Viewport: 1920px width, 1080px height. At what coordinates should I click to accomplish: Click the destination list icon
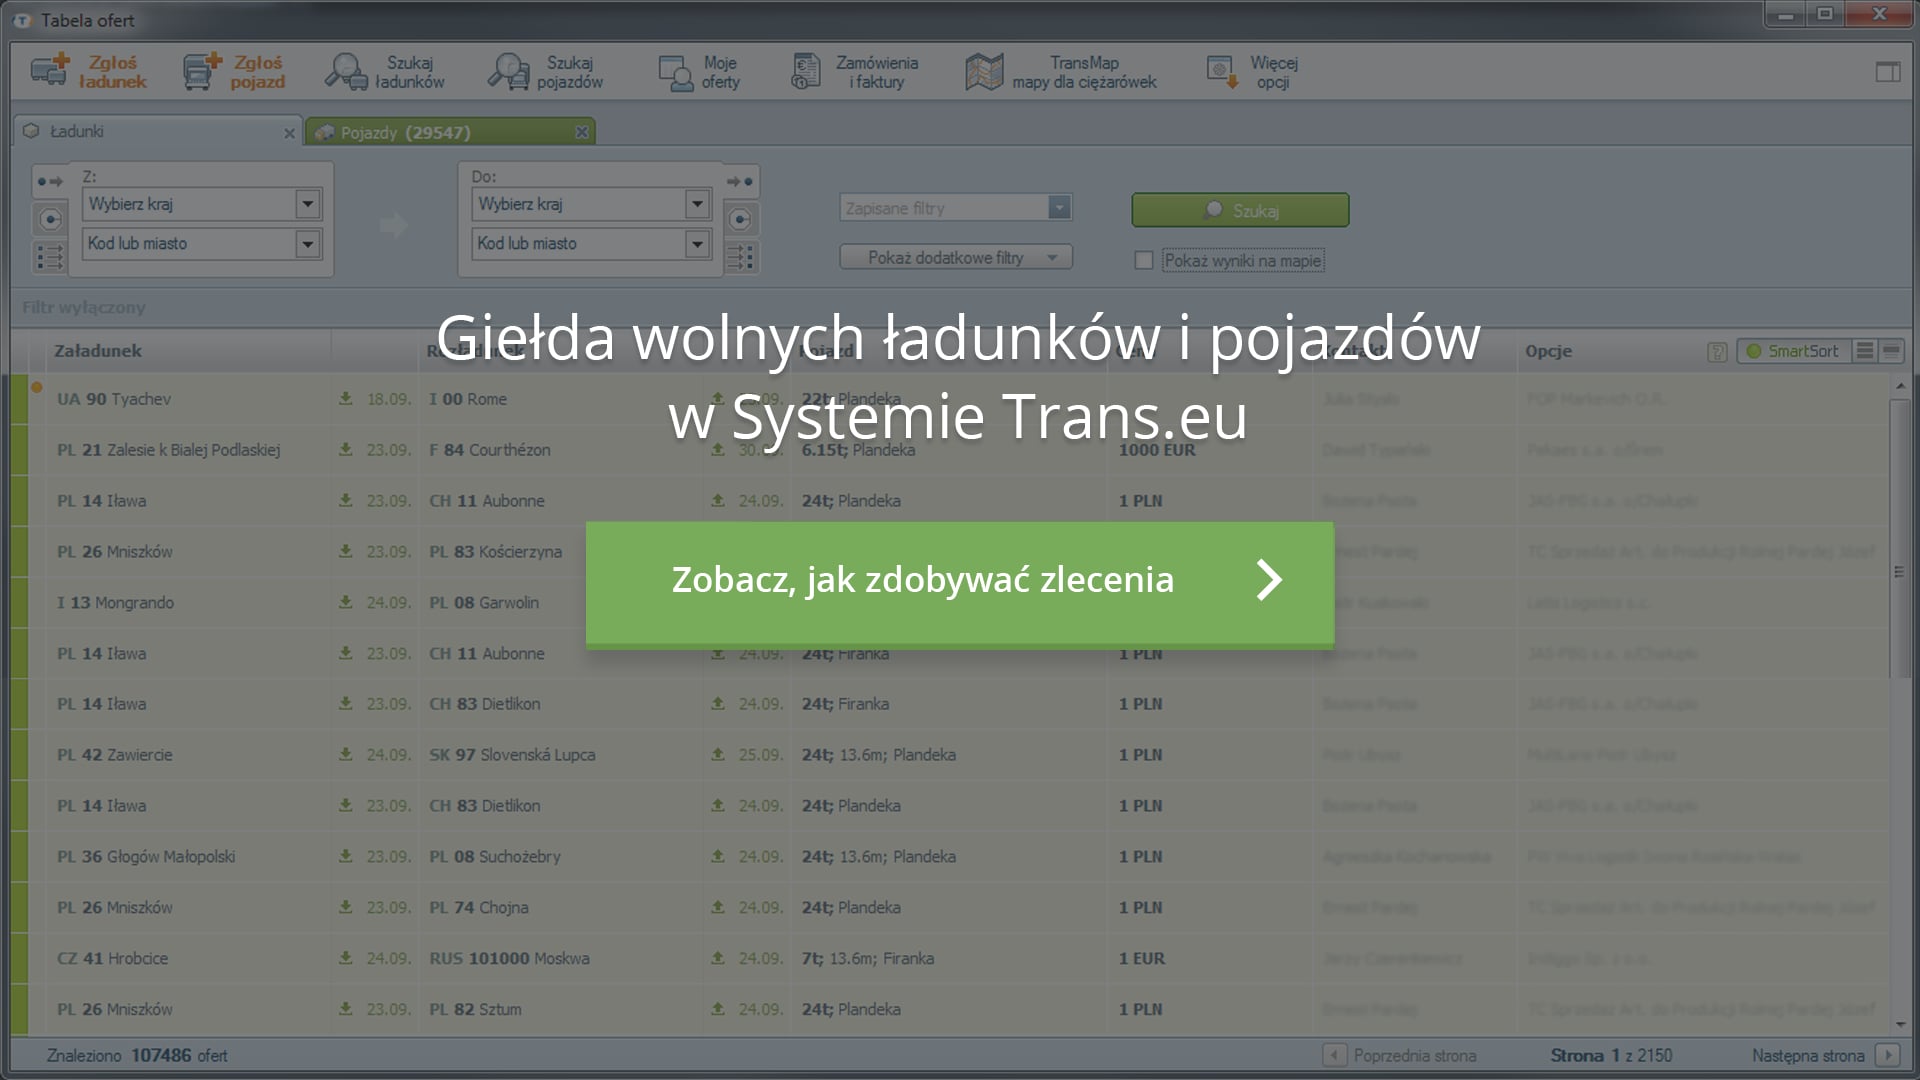pos(740,257)
